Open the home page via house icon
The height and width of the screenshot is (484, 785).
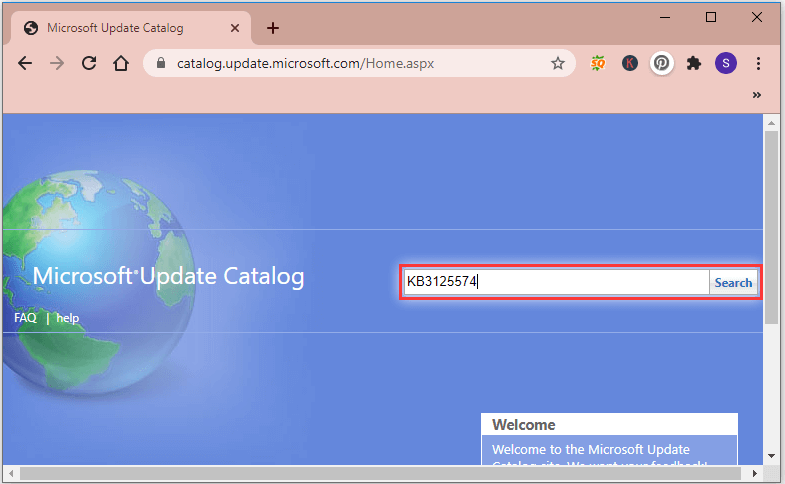coord(121,63)
